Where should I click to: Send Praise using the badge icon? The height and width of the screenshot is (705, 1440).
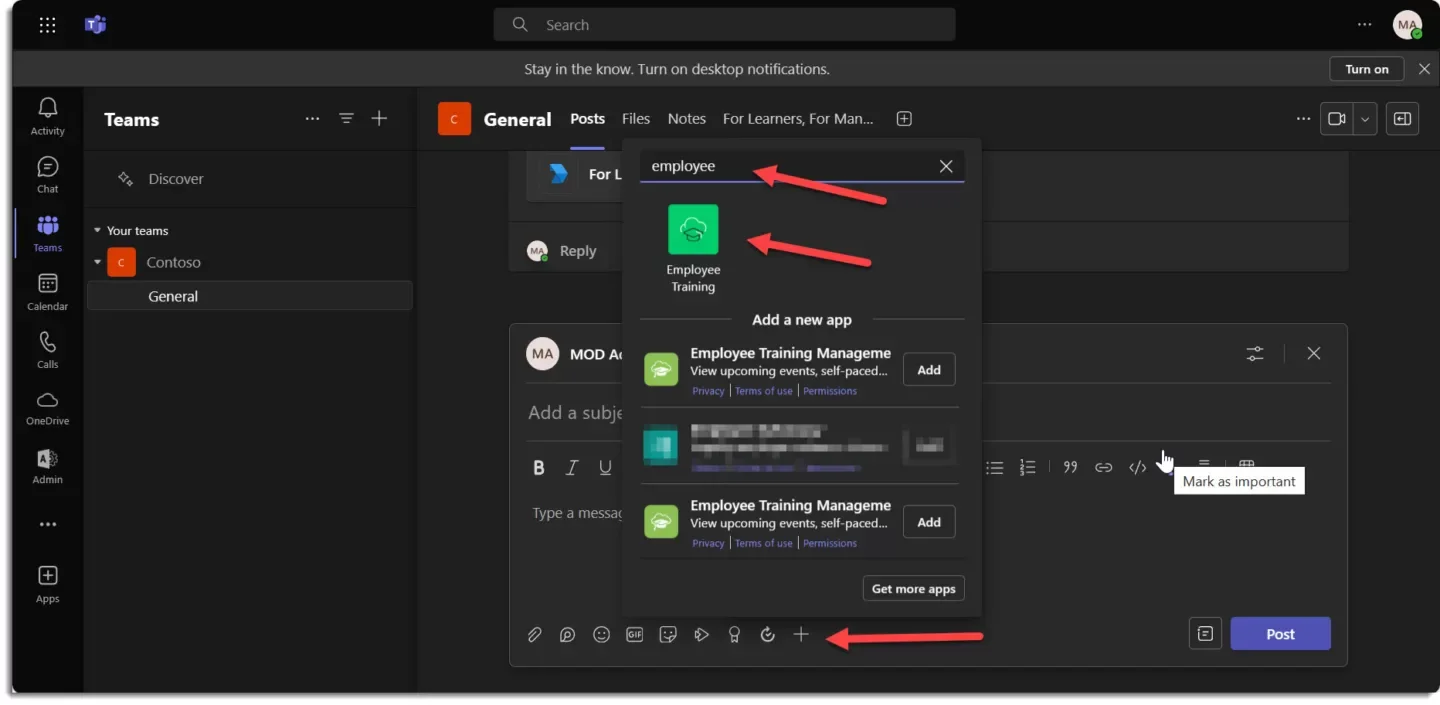pos(734,634)
